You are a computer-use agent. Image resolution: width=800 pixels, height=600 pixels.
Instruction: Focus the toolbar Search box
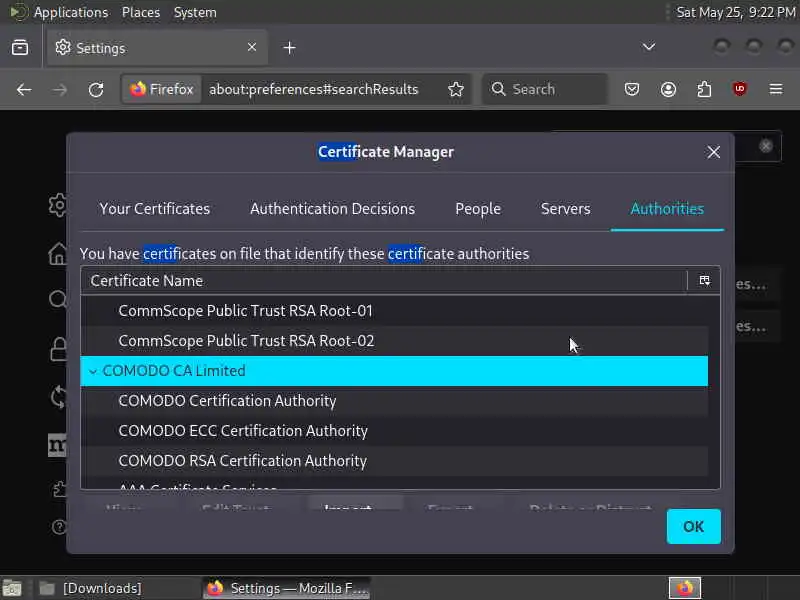pyautogui.click(x=545, y=89)
